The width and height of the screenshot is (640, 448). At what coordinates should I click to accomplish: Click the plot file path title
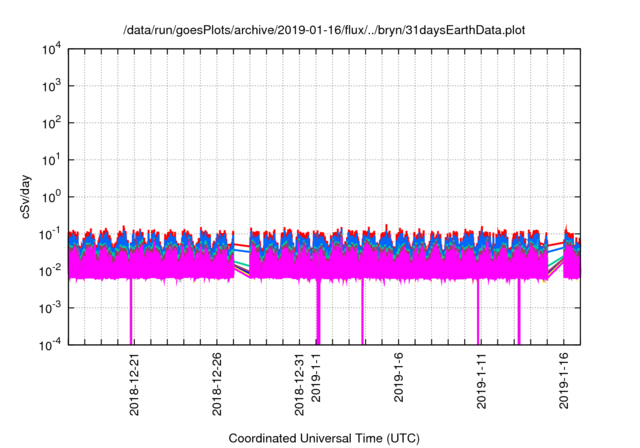coord(324,30)
